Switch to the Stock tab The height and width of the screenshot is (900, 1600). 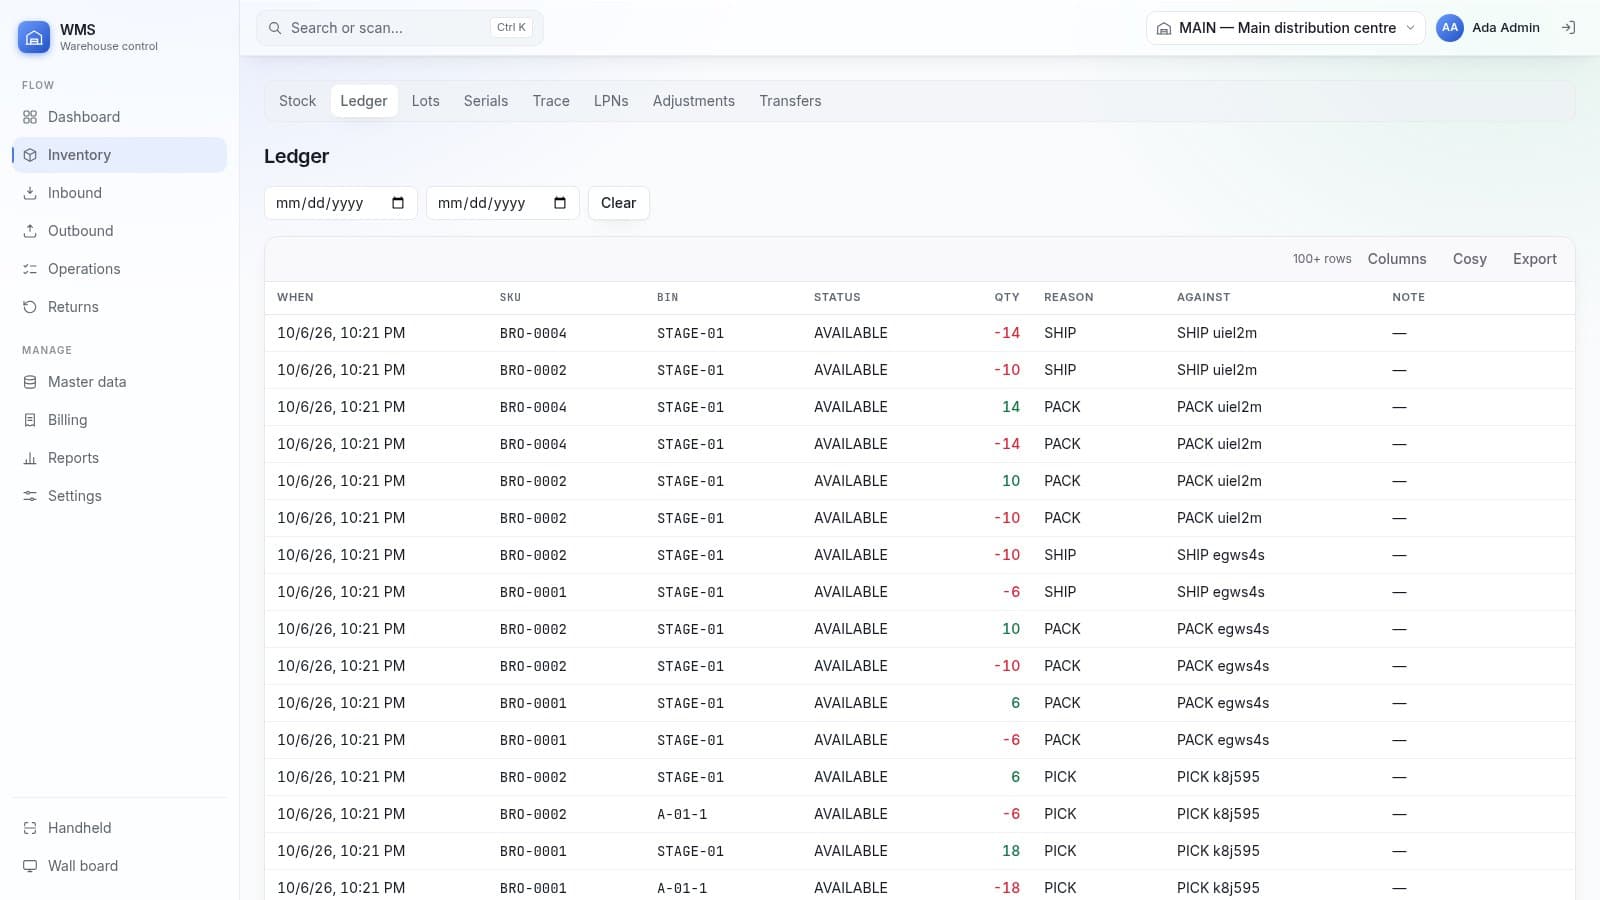(297, 101)
